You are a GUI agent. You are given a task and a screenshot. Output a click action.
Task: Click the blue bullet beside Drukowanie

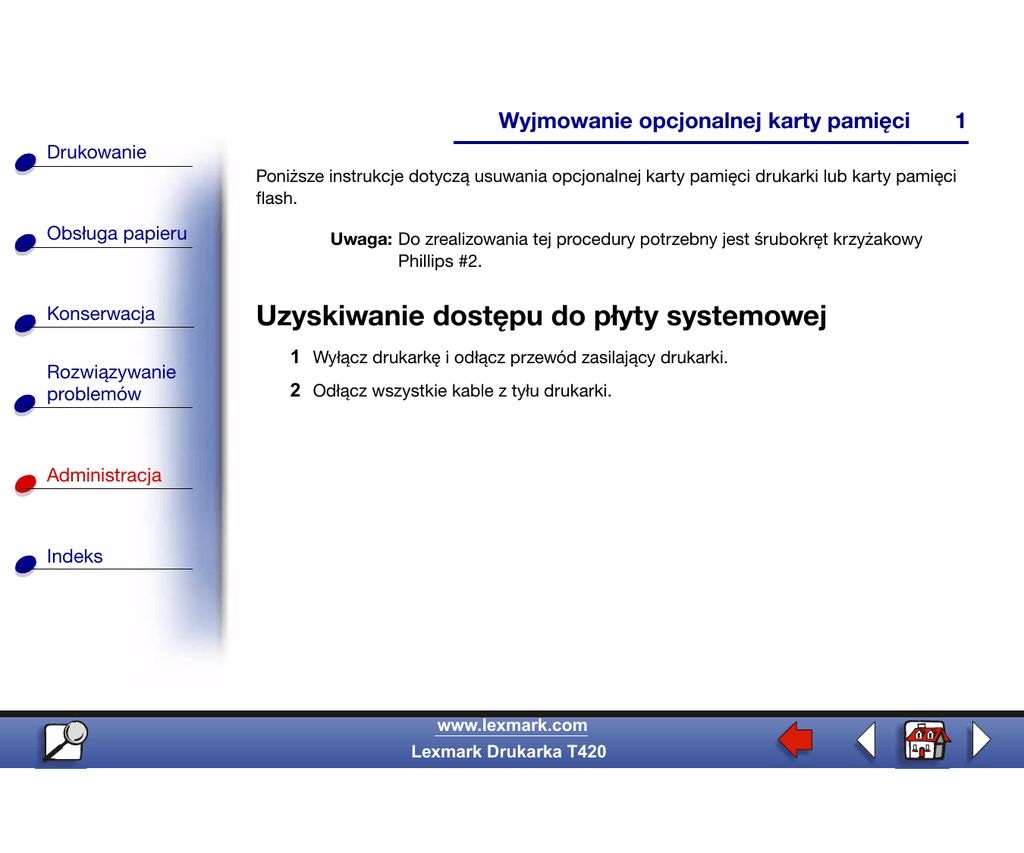pos(26,164)
